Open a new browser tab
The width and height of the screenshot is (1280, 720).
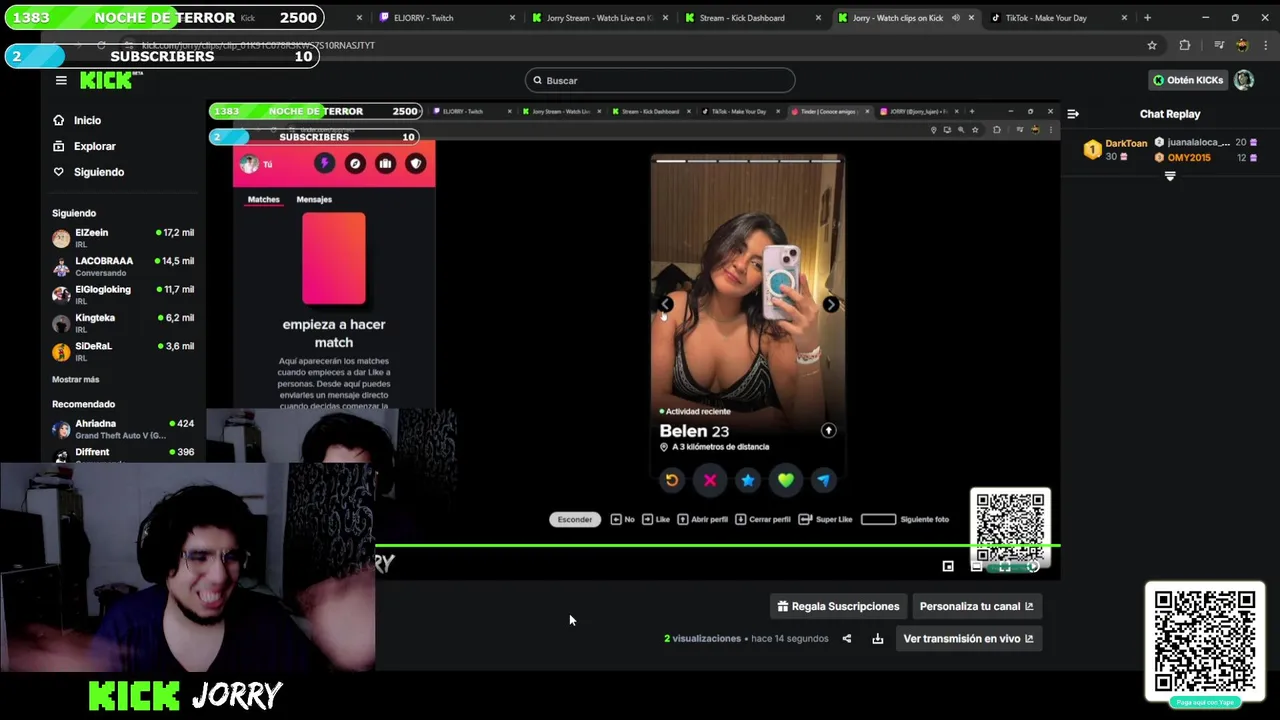1147,18
